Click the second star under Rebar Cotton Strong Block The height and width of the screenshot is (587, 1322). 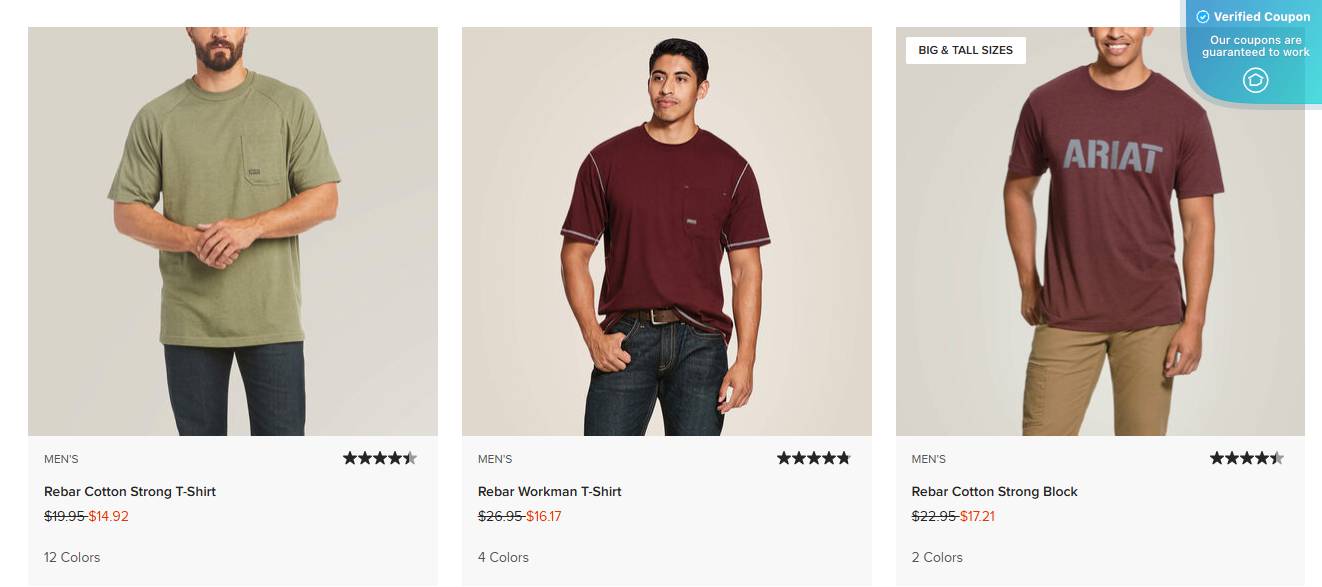click(1234, 457)
